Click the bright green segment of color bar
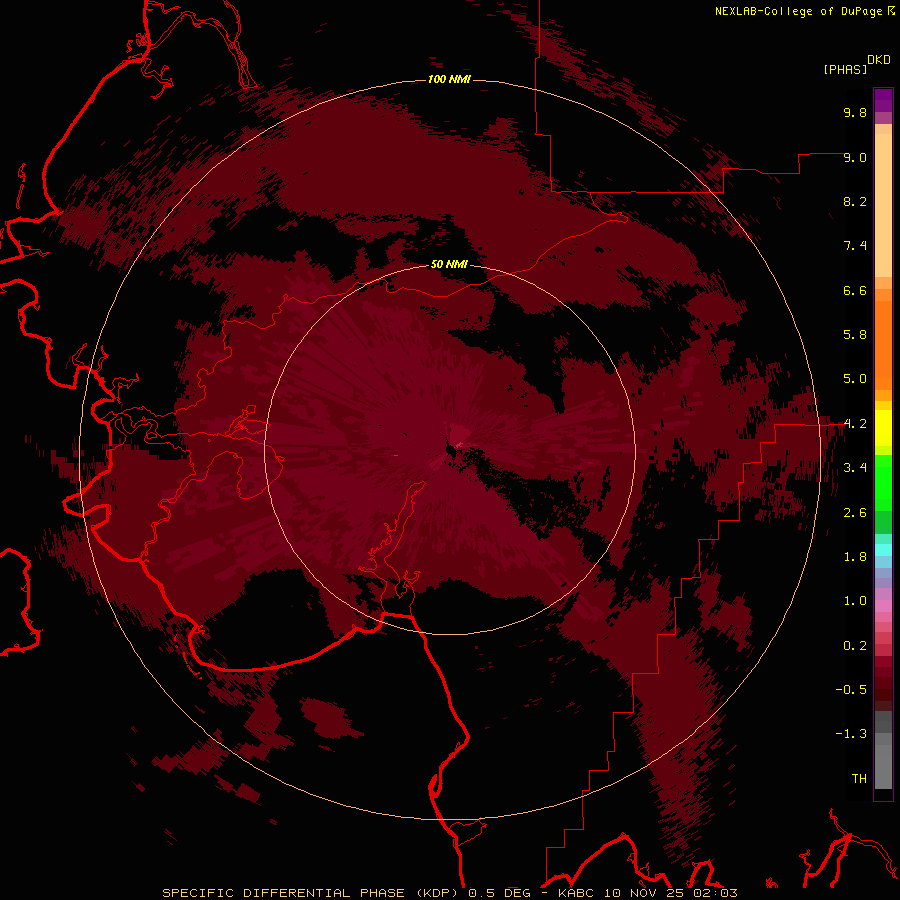 [883, 483]
